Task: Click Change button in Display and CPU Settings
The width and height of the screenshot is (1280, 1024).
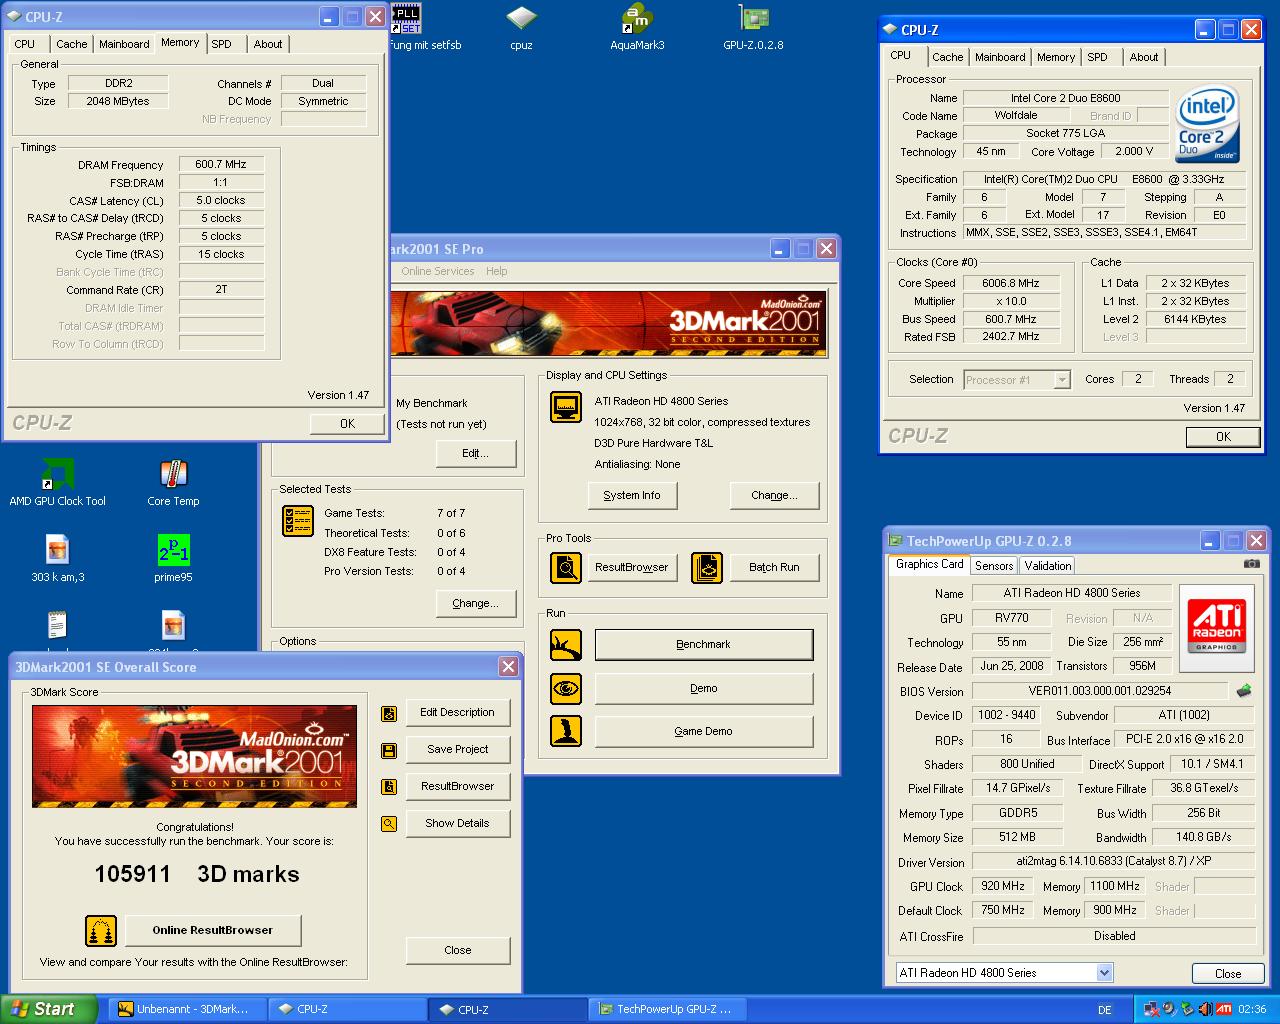Action: click(775, 495)
